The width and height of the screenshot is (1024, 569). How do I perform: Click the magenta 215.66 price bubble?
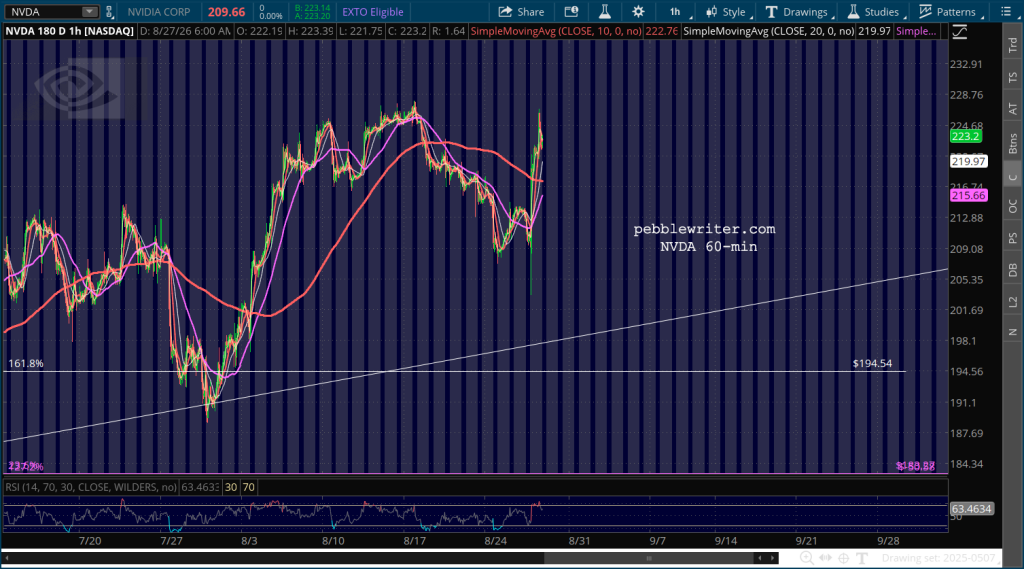tap(968, 195)
